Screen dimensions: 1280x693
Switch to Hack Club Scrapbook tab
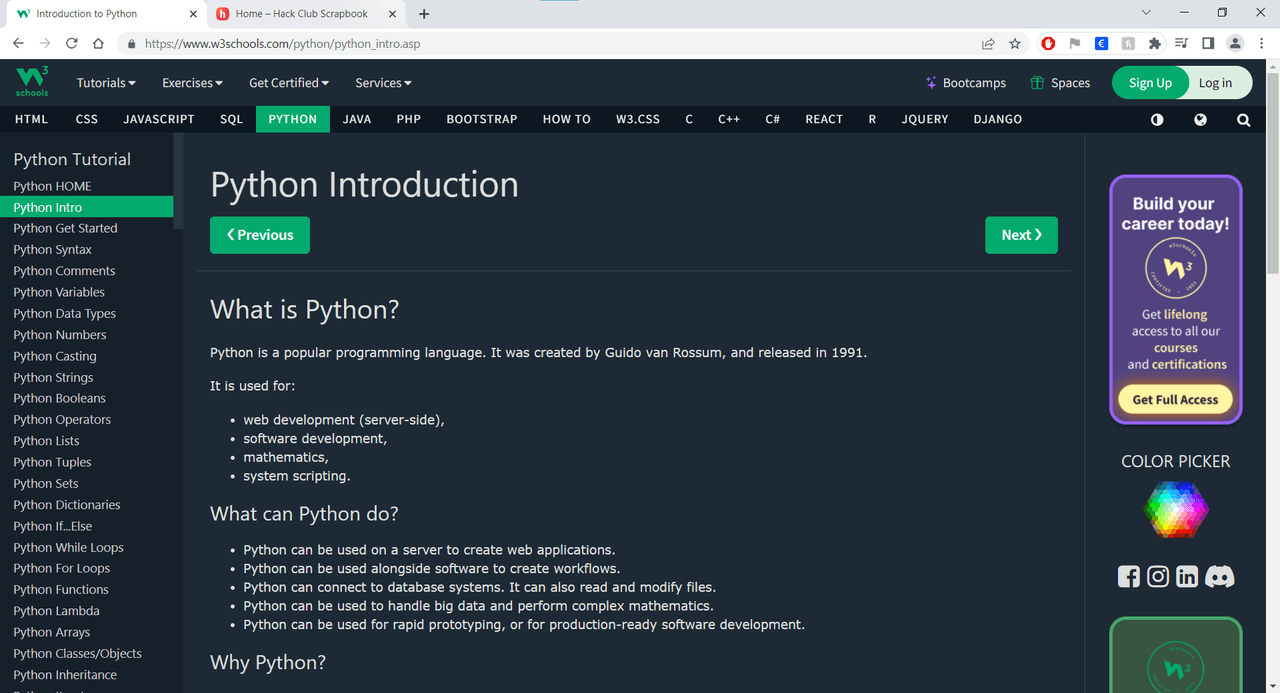[301, 14]
